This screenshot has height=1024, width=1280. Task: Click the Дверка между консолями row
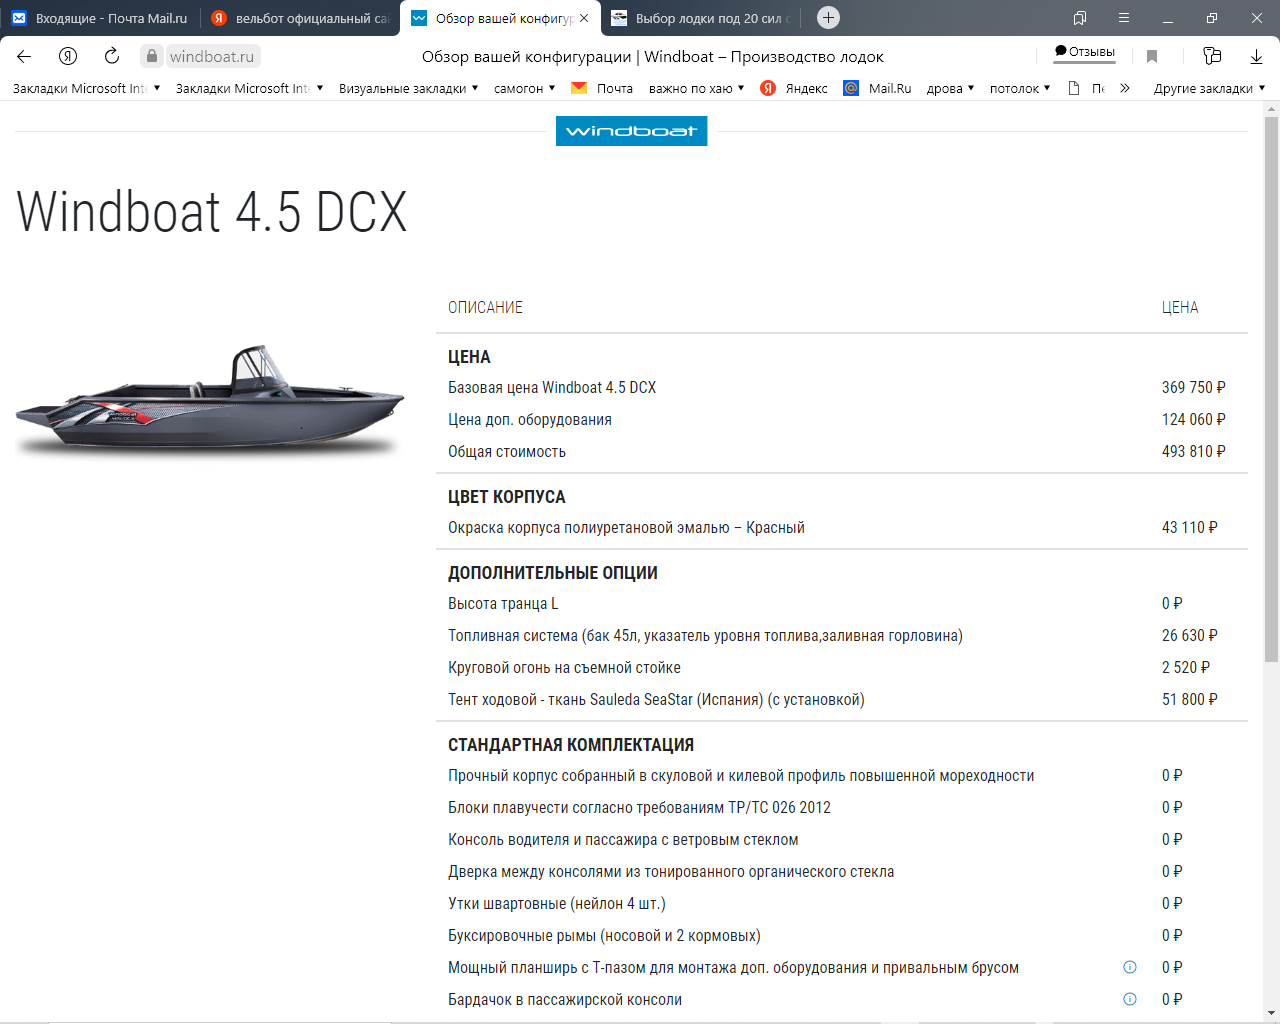842,871
